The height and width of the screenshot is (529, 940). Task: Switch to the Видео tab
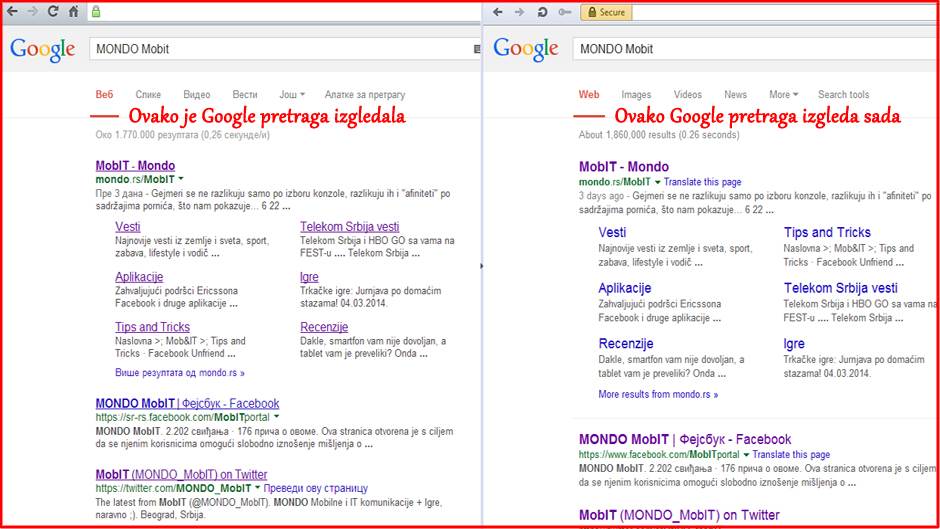[x=197, y=94]
